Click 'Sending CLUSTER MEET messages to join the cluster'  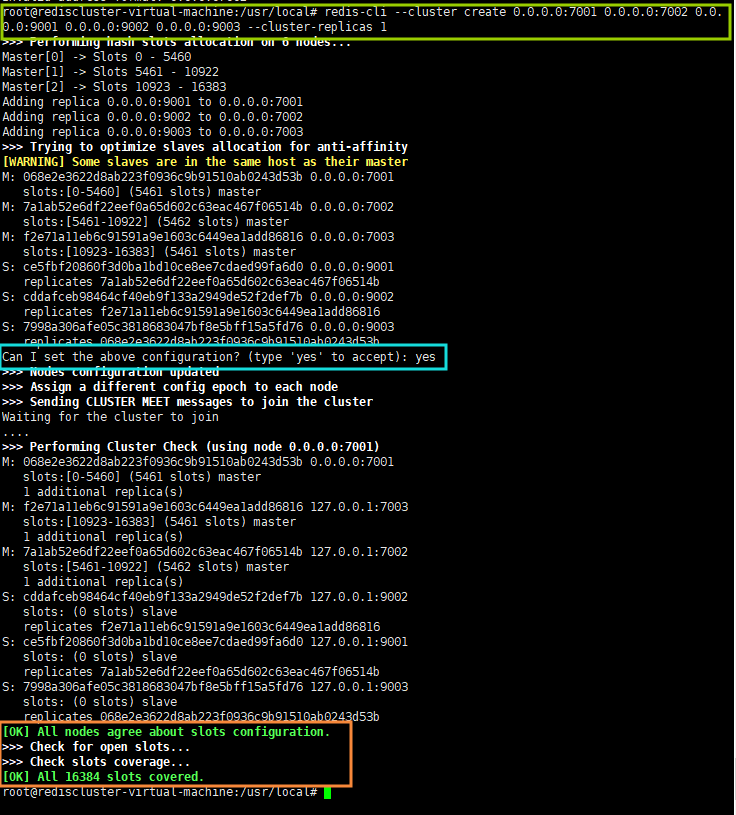[201, 402]
